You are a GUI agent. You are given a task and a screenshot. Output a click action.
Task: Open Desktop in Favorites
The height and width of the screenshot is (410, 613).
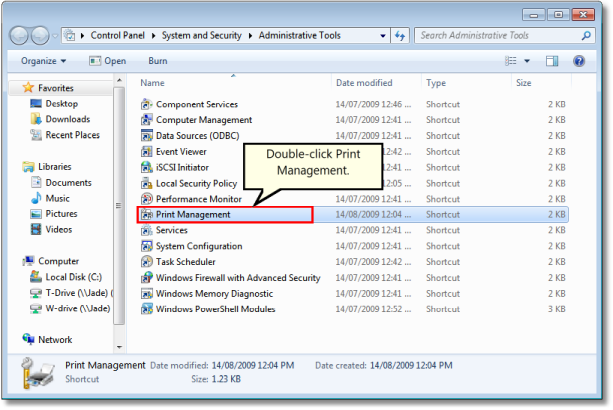pyautogui.click(x=54, y=104)
